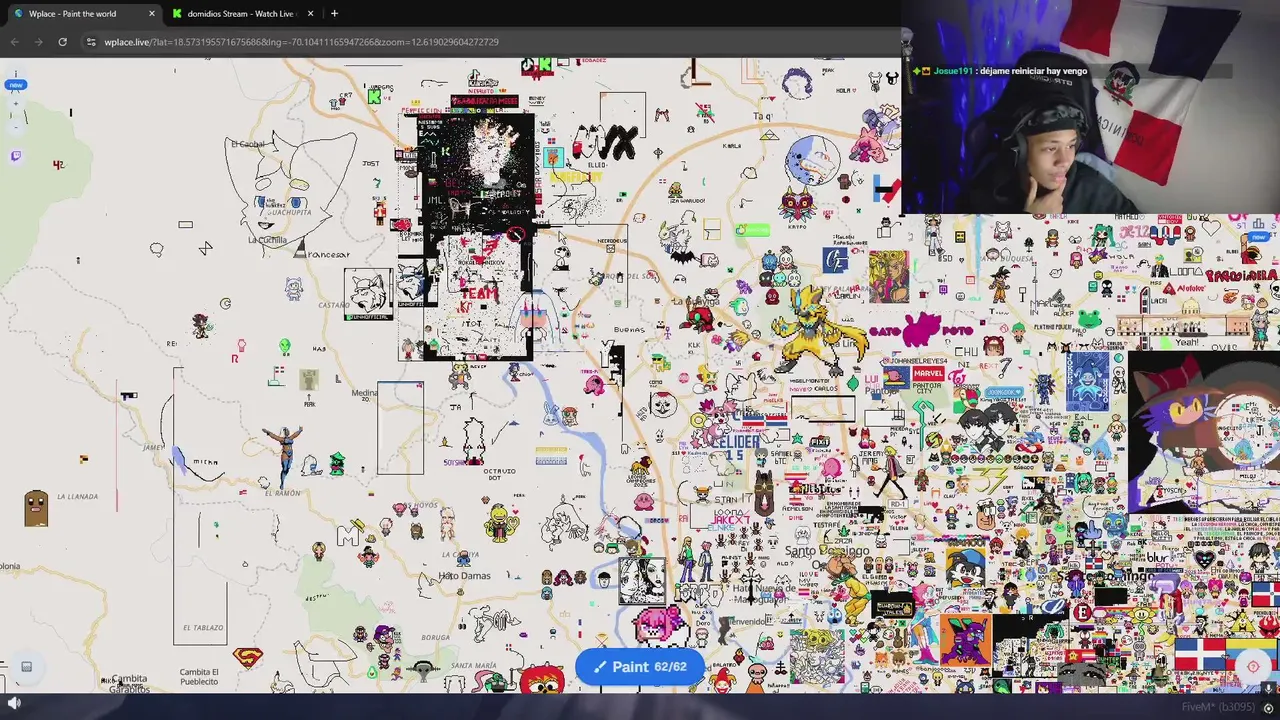Screen dimensions: 1280x720
Task: Open the Twitch icon in the map sidebar
Action: click(15, 156)
